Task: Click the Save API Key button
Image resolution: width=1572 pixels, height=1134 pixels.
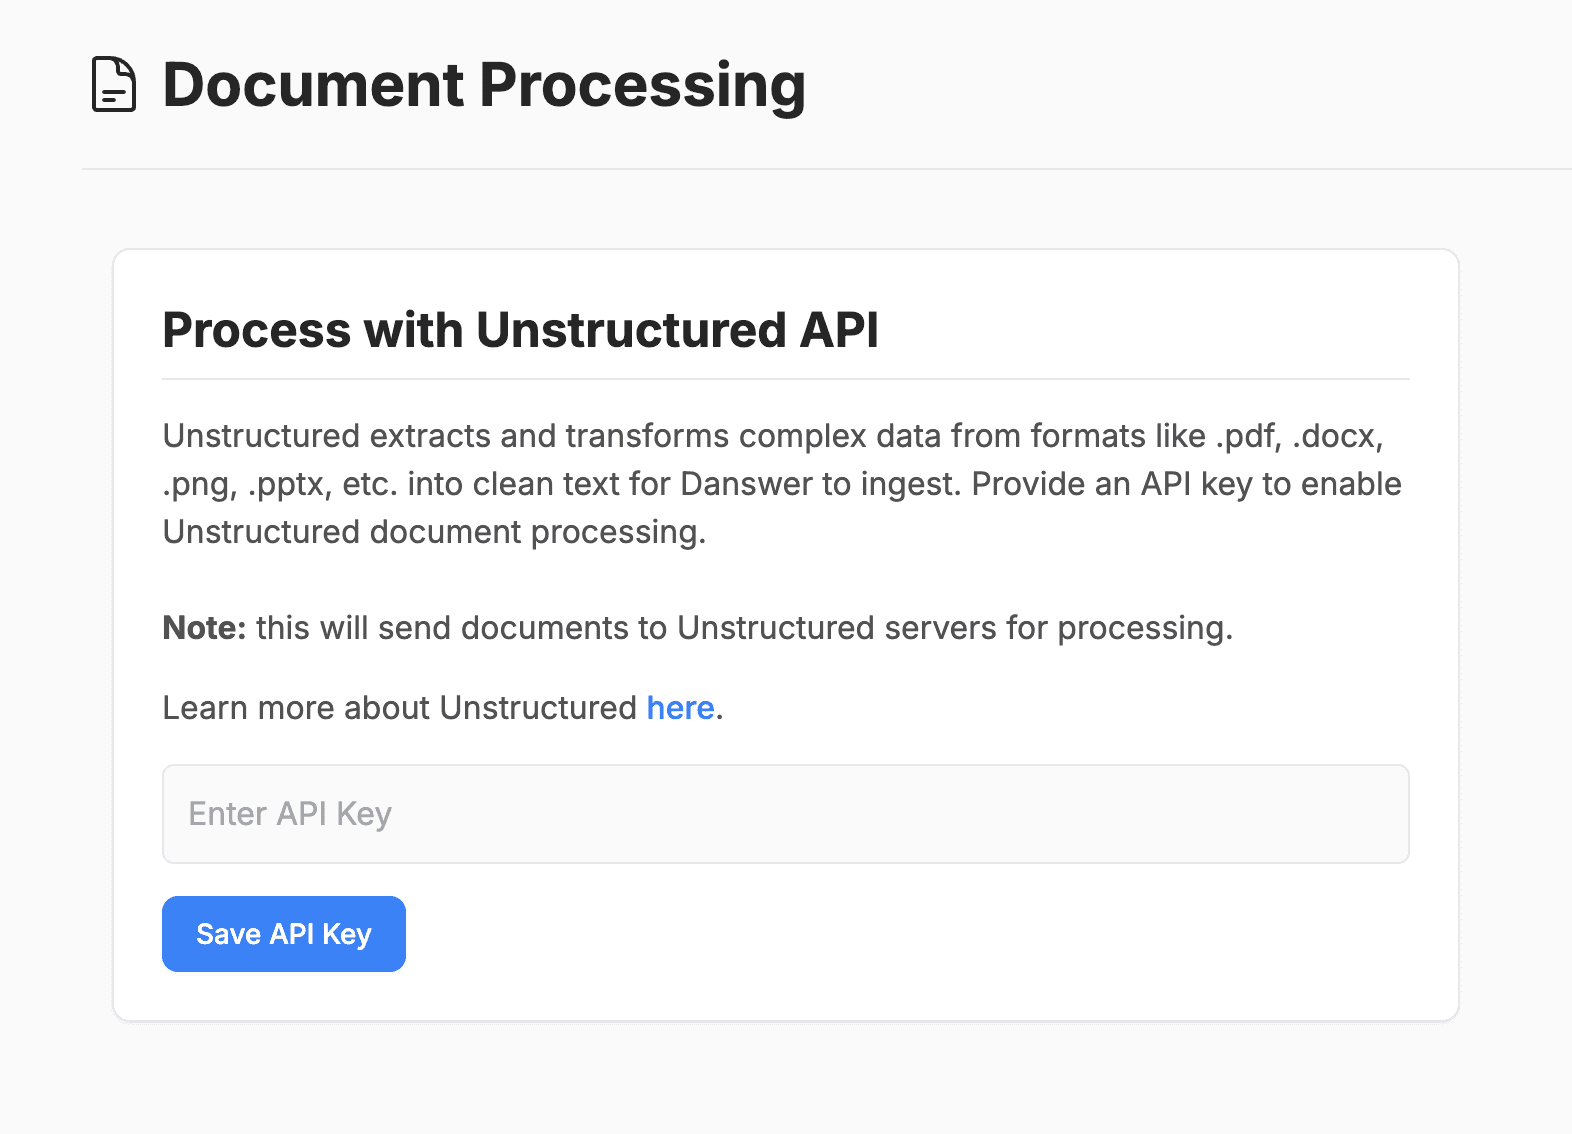Action: (x=284, y=934)
